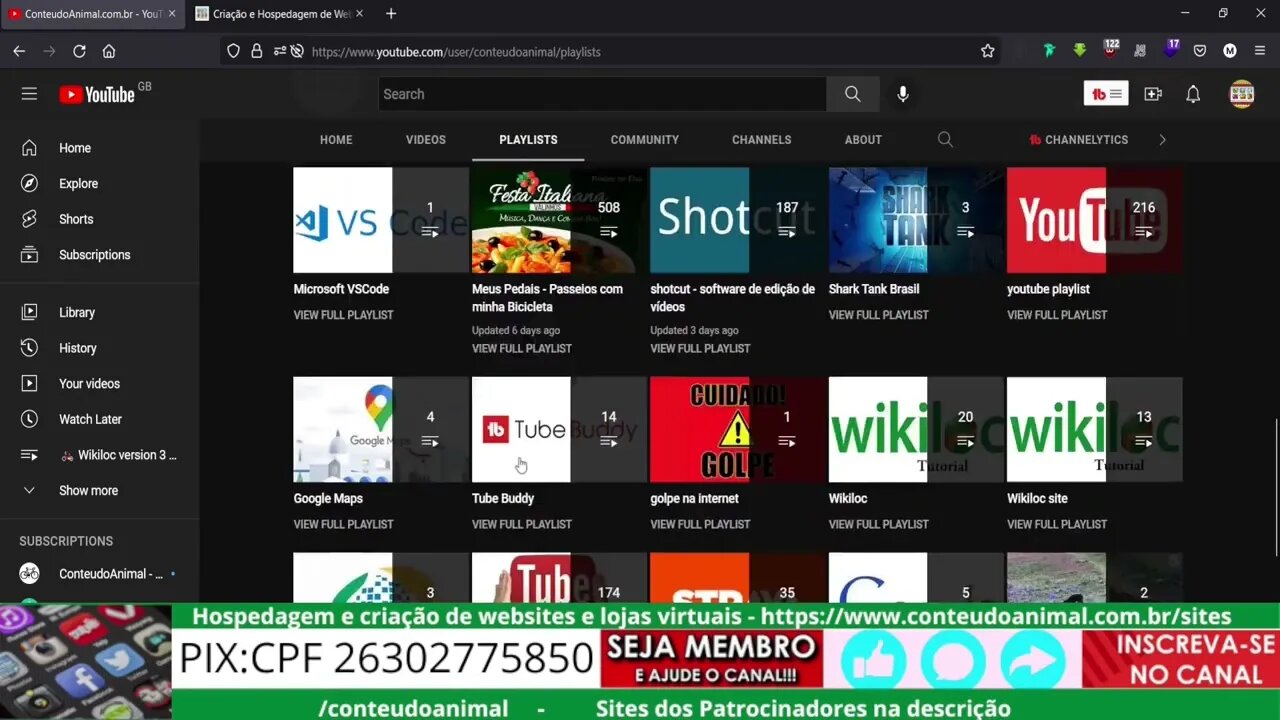Reload the page in the browser
This screenshot has width=1280, height=720.
79,51
